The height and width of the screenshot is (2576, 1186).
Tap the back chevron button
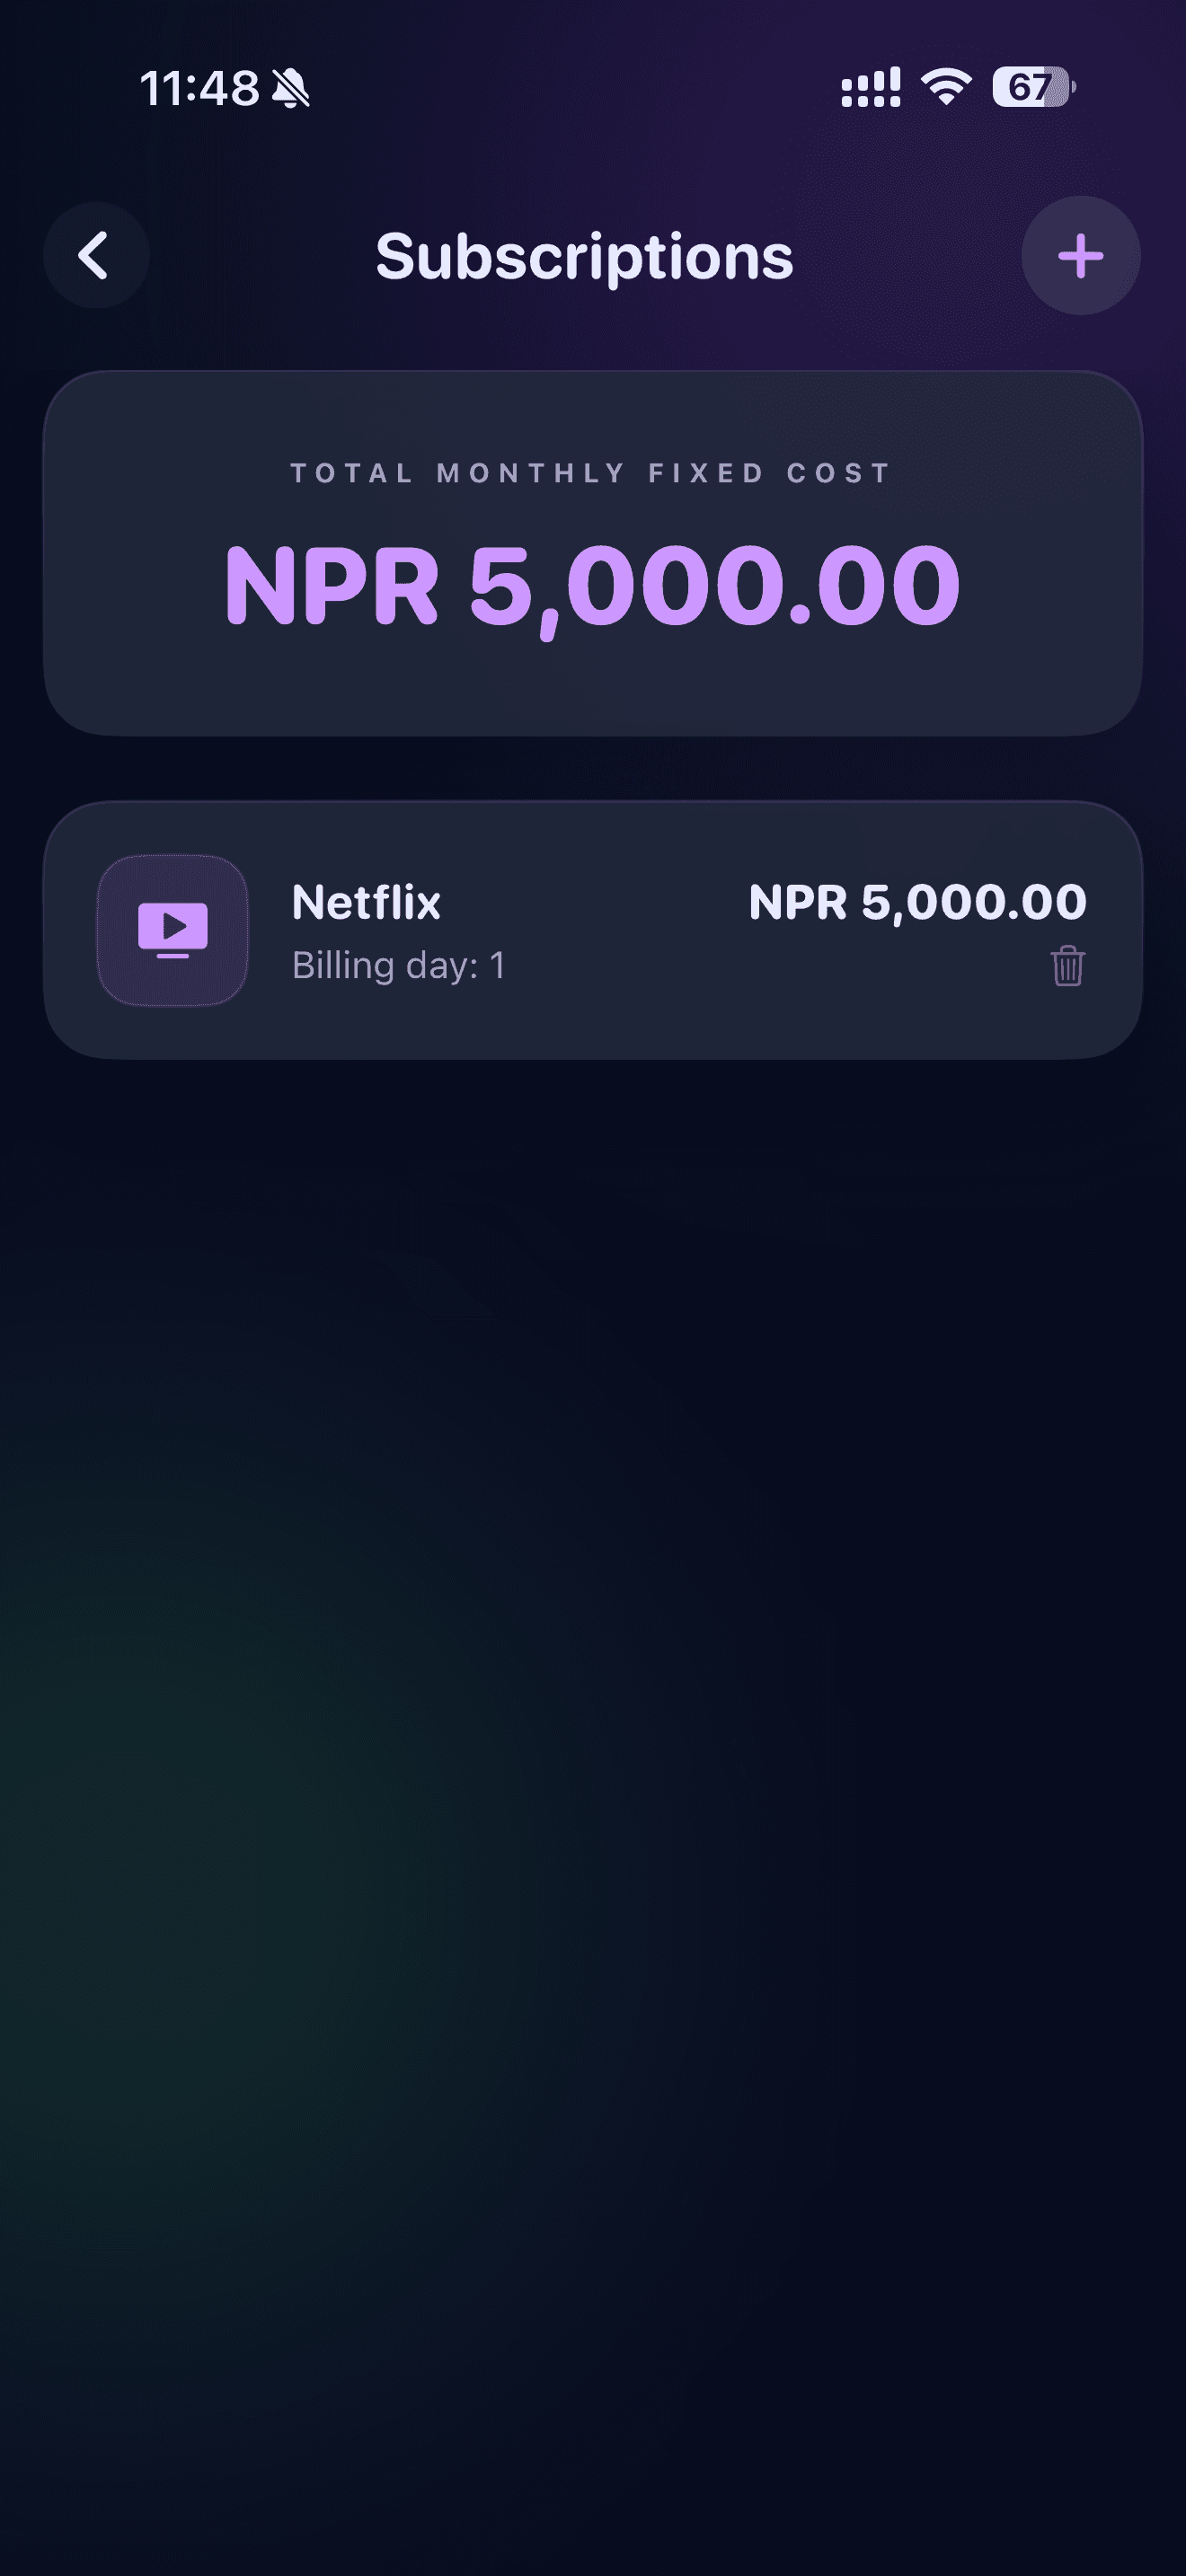(96, 256)
